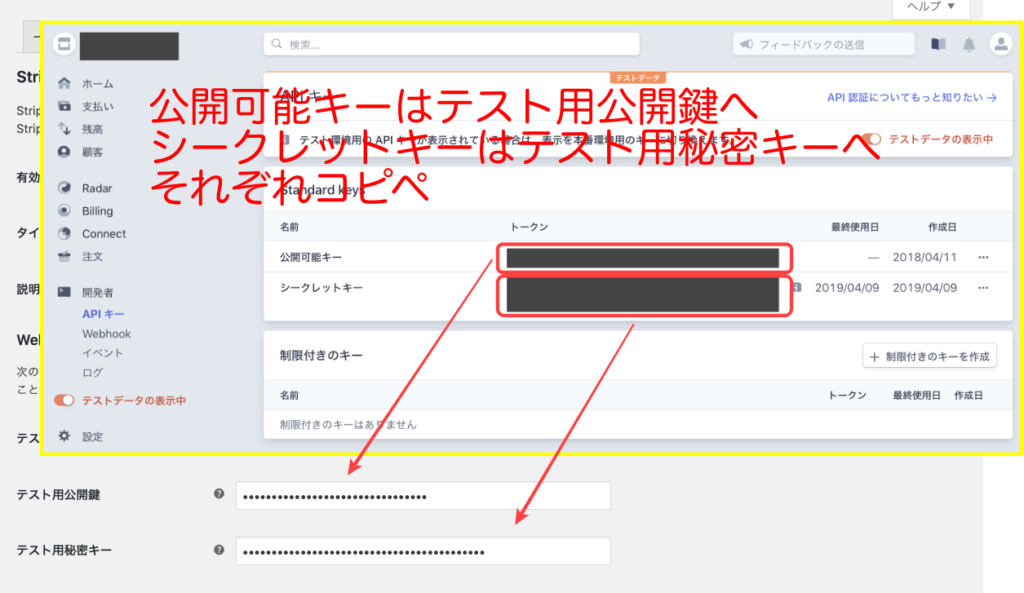Screen dimensions: 1024x593
Task: Open the Billing sidebar icon
Action: pyautogui.click(x=64, y=210)
